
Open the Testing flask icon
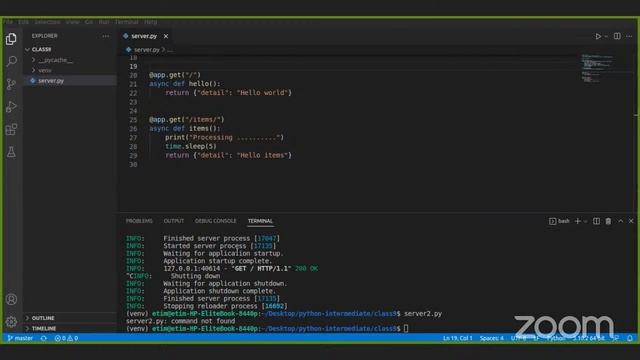coord(11,152)
